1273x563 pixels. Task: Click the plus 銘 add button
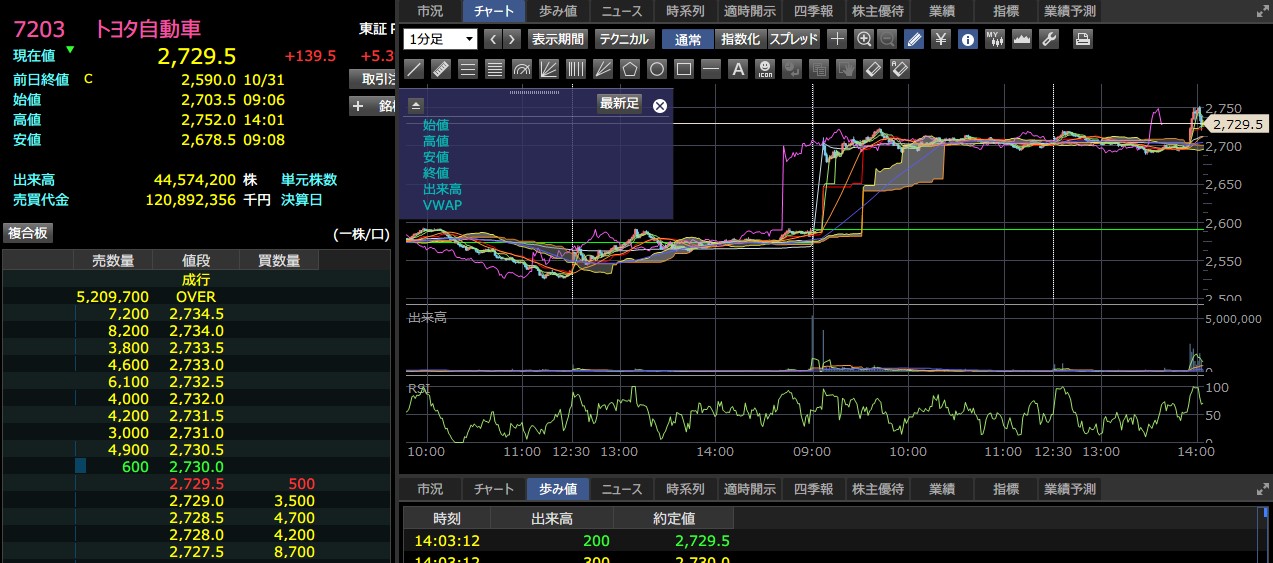[x=372, y=106]
